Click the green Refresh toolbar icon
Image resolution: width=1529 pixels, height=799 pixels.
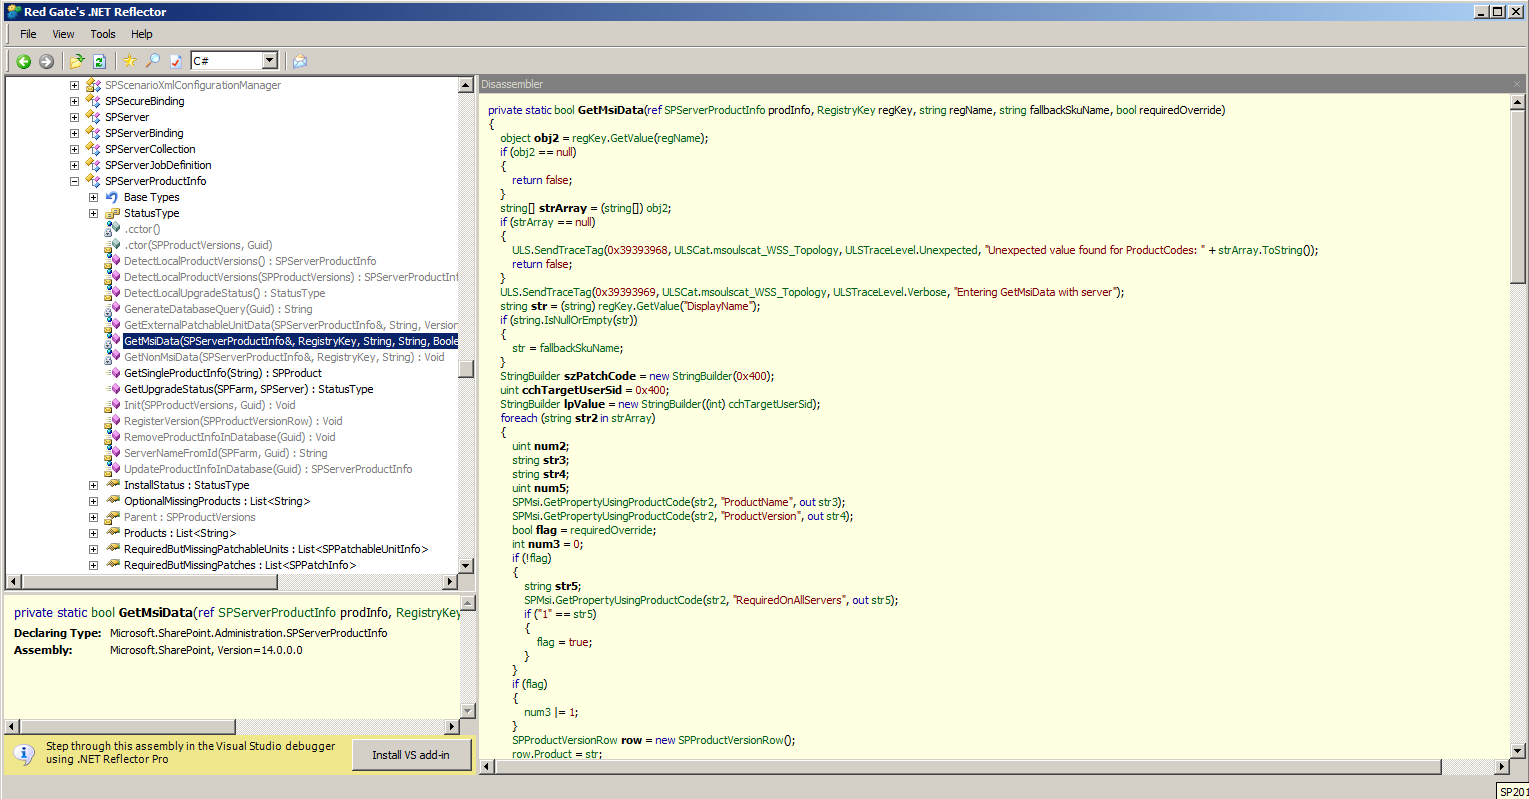point(99,61)
